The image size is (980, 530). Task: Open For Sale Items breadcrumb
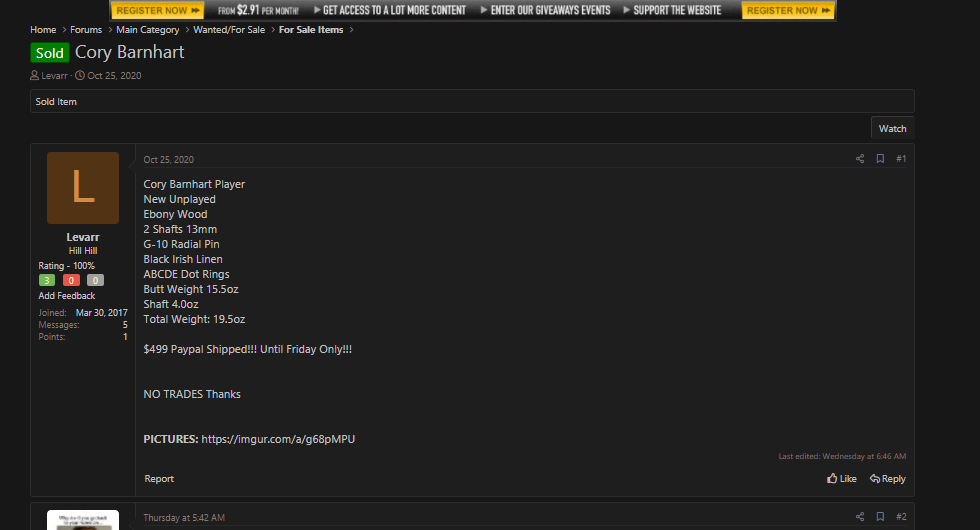point(311,30)
